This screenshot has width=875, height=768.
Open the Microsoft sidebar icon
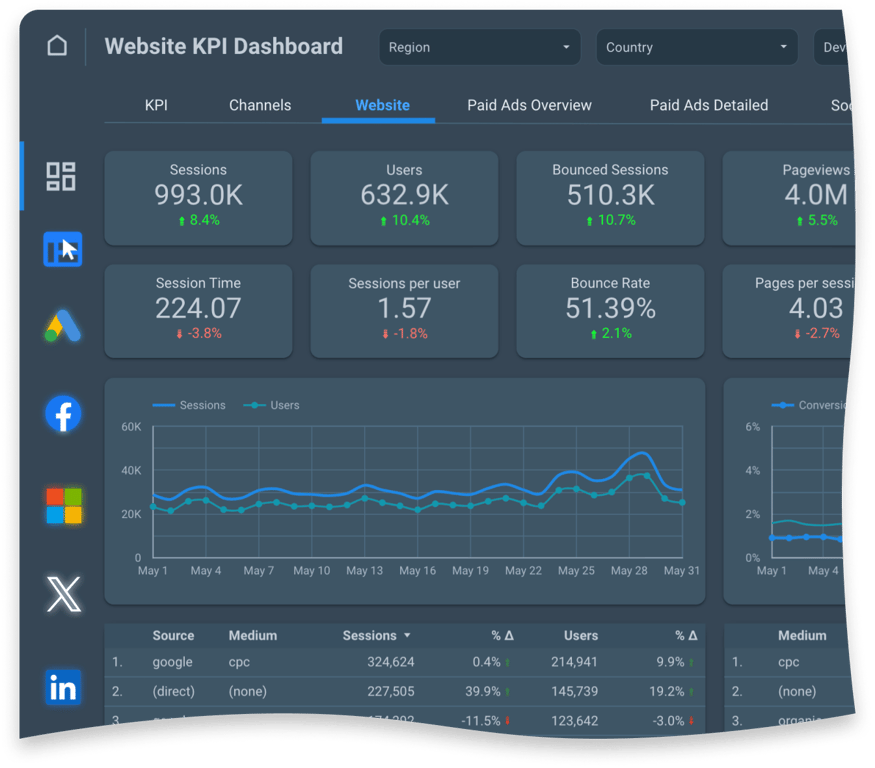(x=64, y=506)
